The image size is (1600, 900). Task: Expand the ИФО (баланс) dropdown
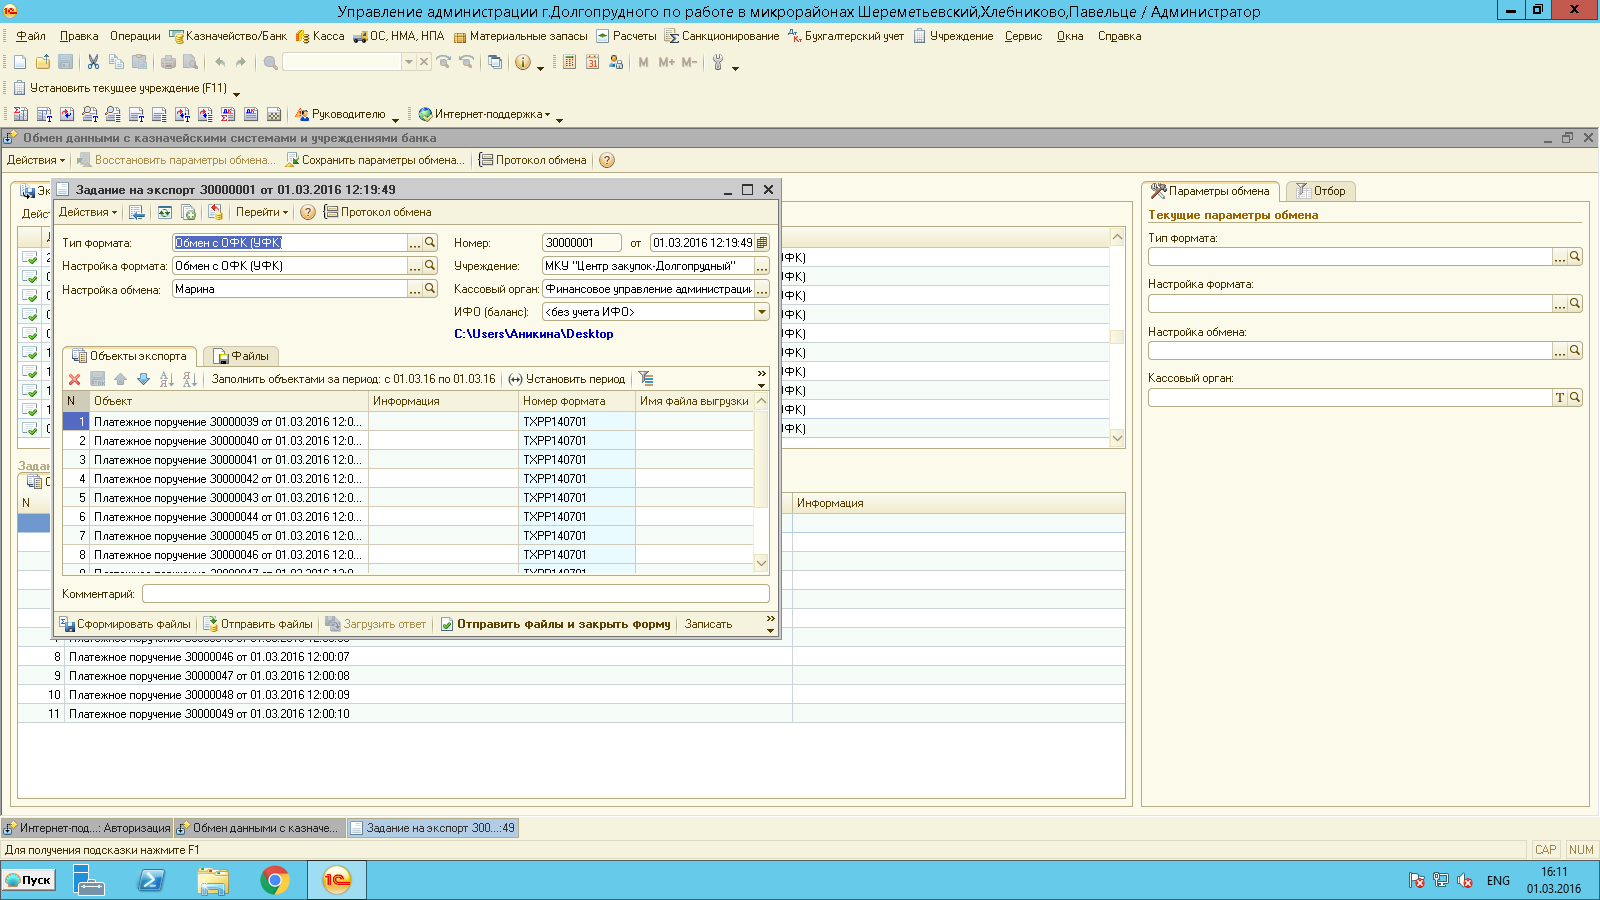coord(762,312)
